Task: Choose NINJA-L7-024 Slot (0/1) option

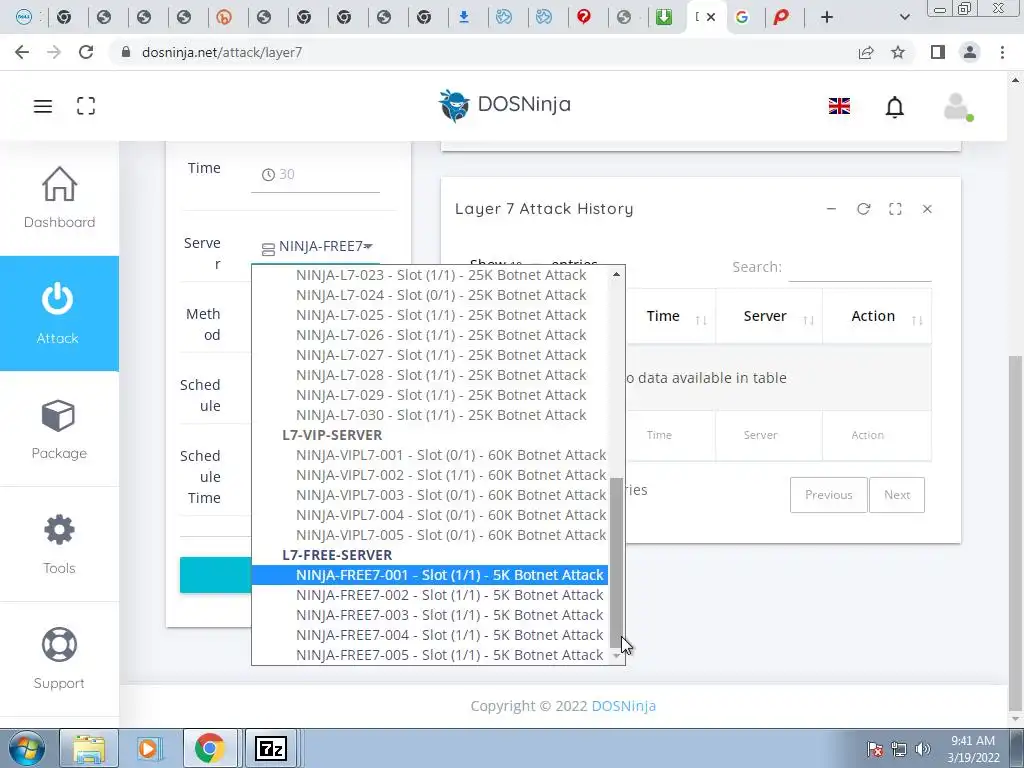Action: click(x=430, y=295)
